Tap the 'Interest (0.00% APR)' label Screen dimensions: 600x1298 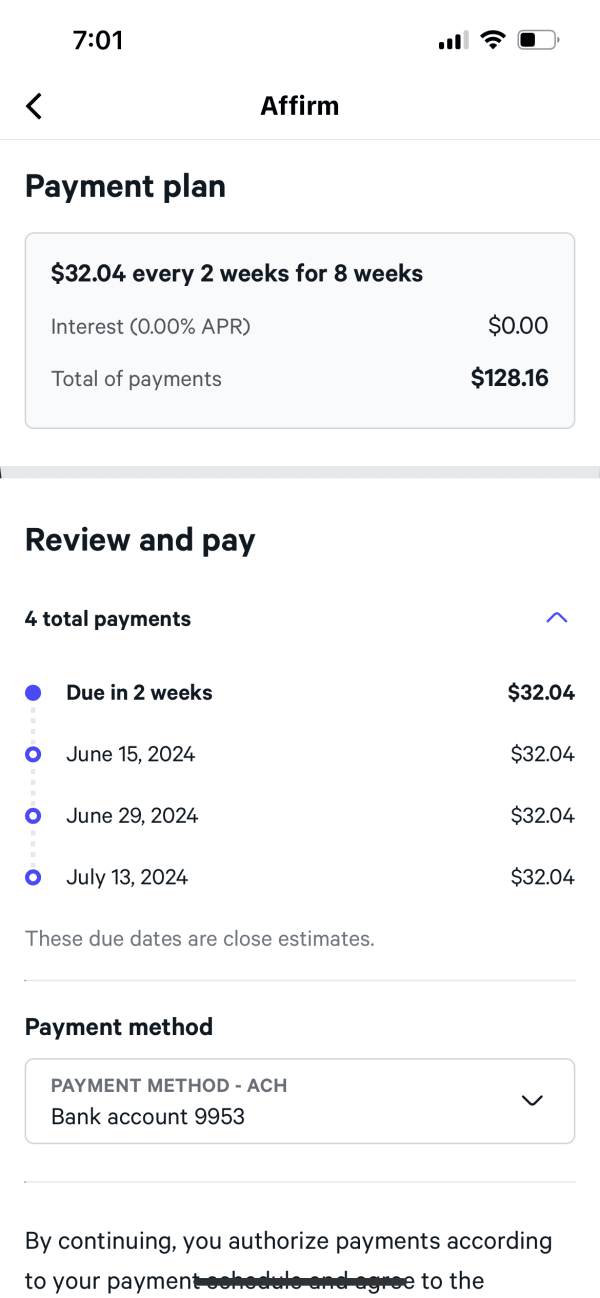click(x=151, y=327)
